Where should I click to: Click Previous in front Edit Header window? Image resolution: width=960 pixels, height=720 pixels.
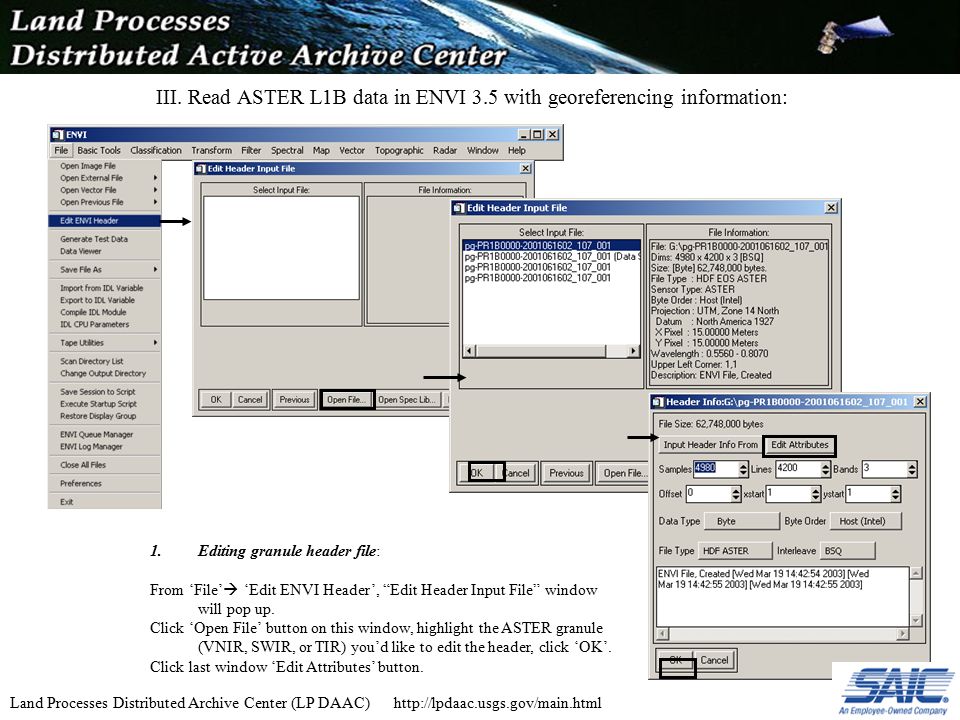point(566,473)
